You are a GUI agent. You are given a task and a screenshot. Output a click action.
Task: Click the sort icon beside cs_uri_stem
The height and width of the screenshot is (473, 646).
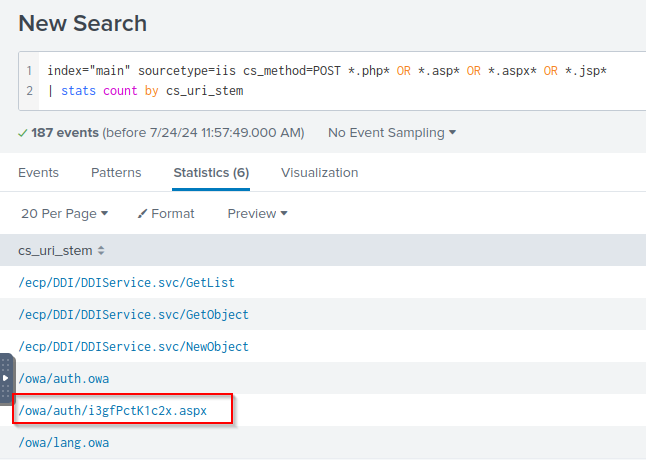(101, 250)
